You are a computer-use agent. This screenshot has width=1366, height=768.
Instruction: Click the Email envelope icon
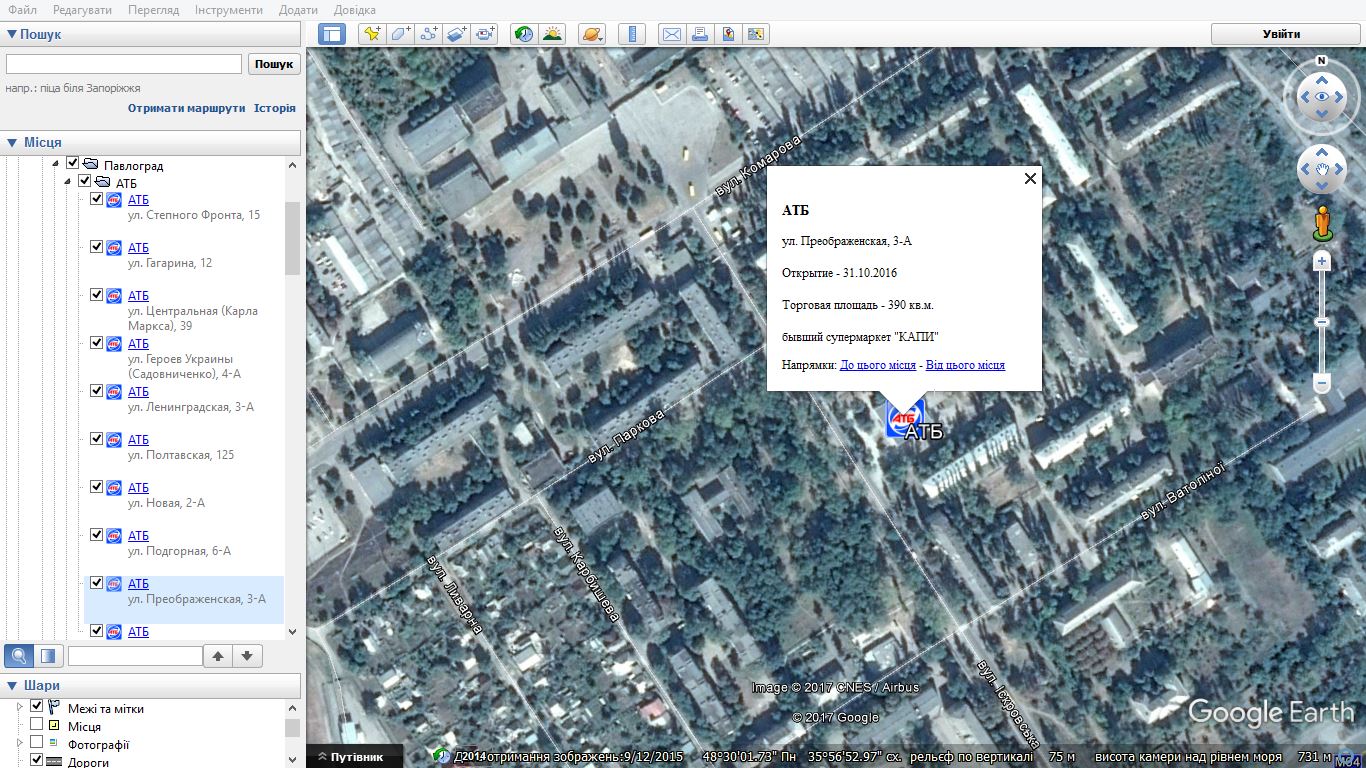pos(672,34)
